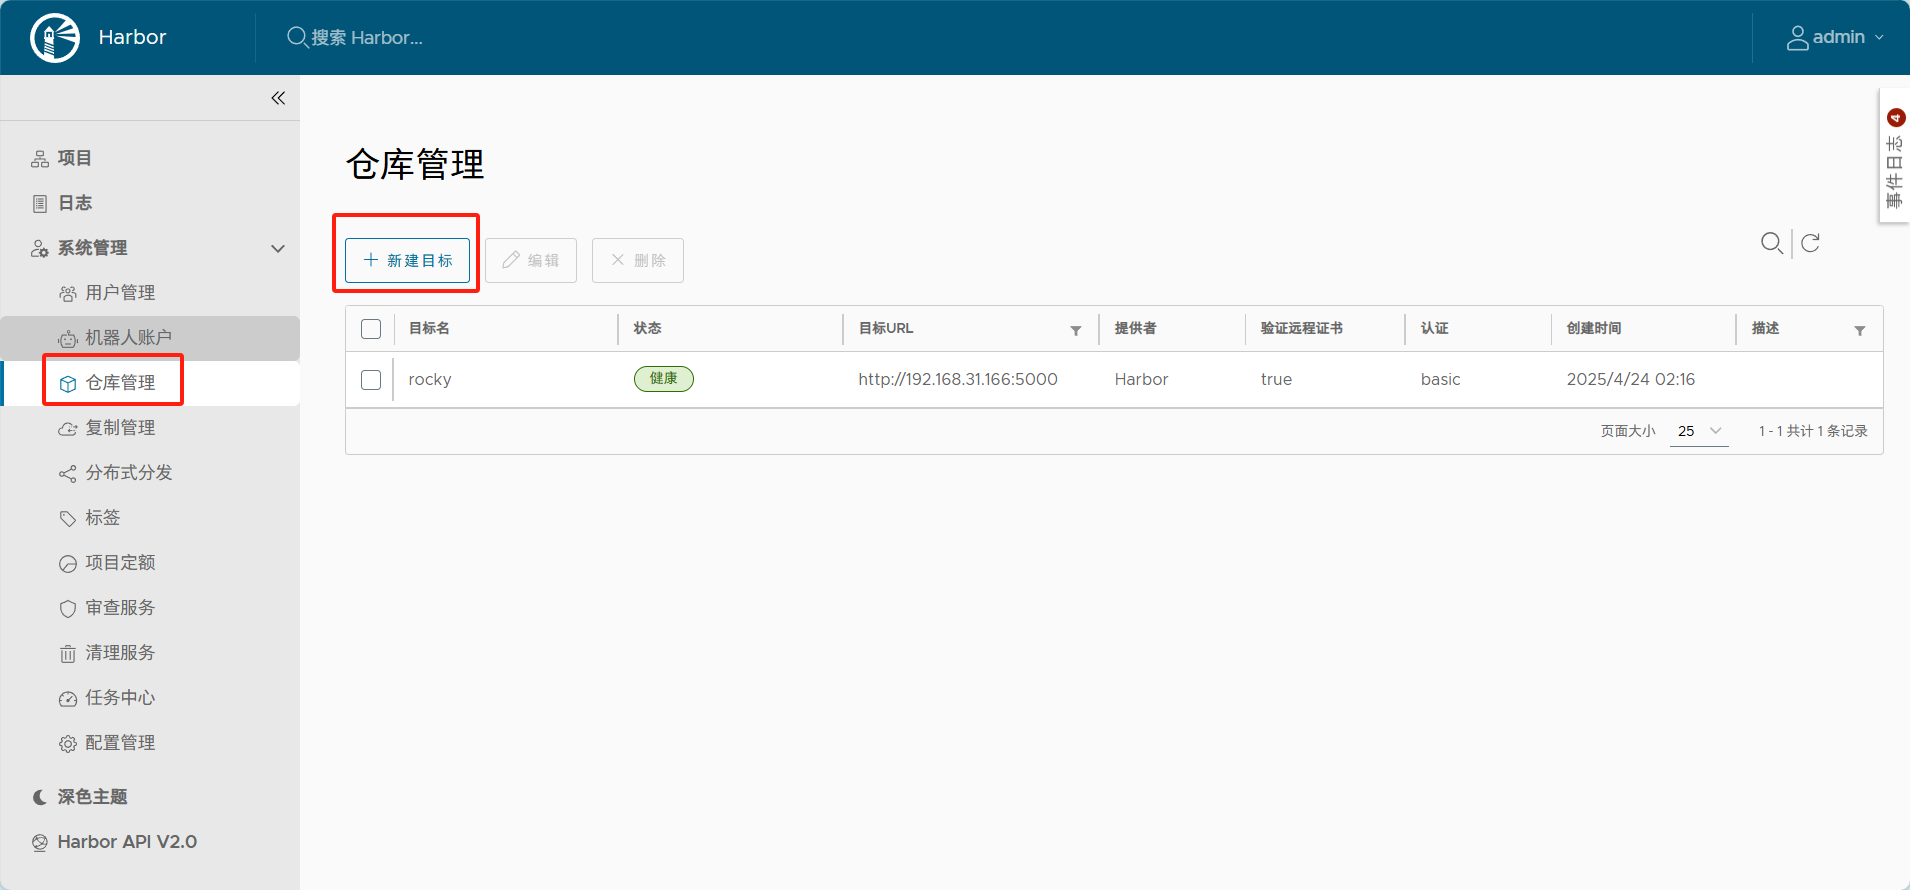Viewport: 1910px width, 890px height.
Task: Click the 提供者 column header
Action: 1135,328
